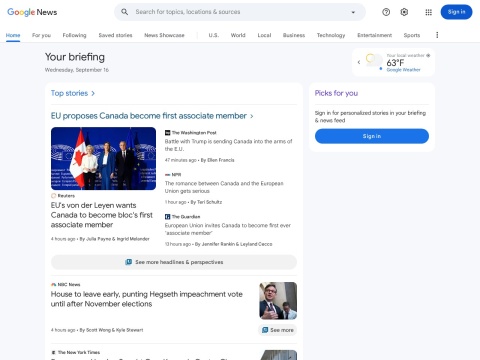Open Top stories heading link

(69, 93)
